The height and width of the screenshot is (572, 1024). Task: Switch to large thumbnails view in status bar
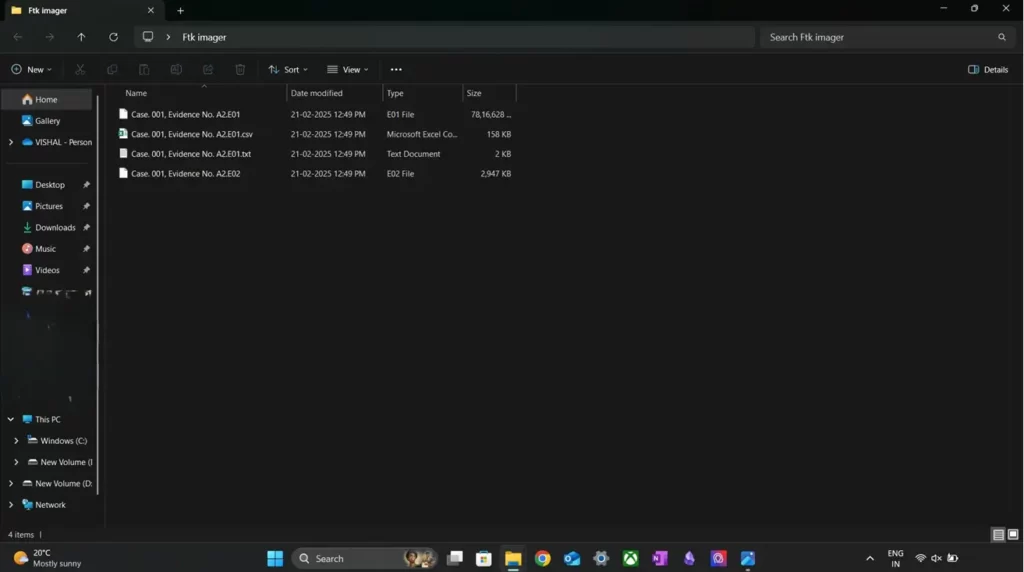coord(1013,535)
